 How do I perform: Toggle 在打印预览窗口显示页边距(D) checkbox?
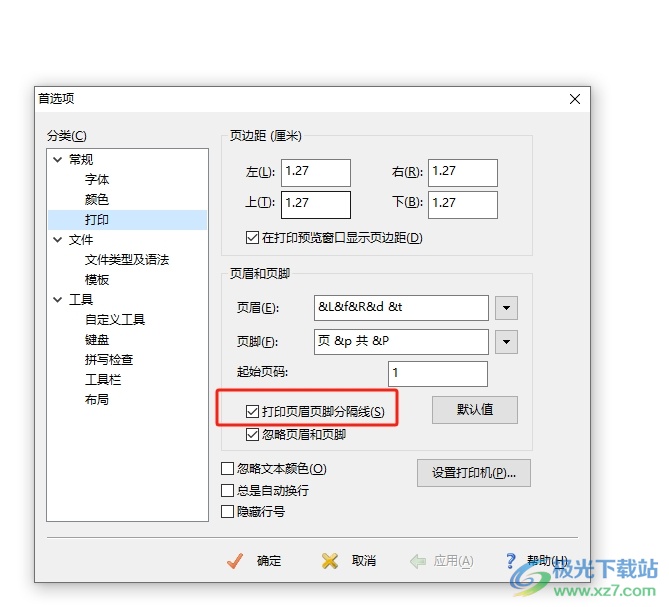pos(252,238)
